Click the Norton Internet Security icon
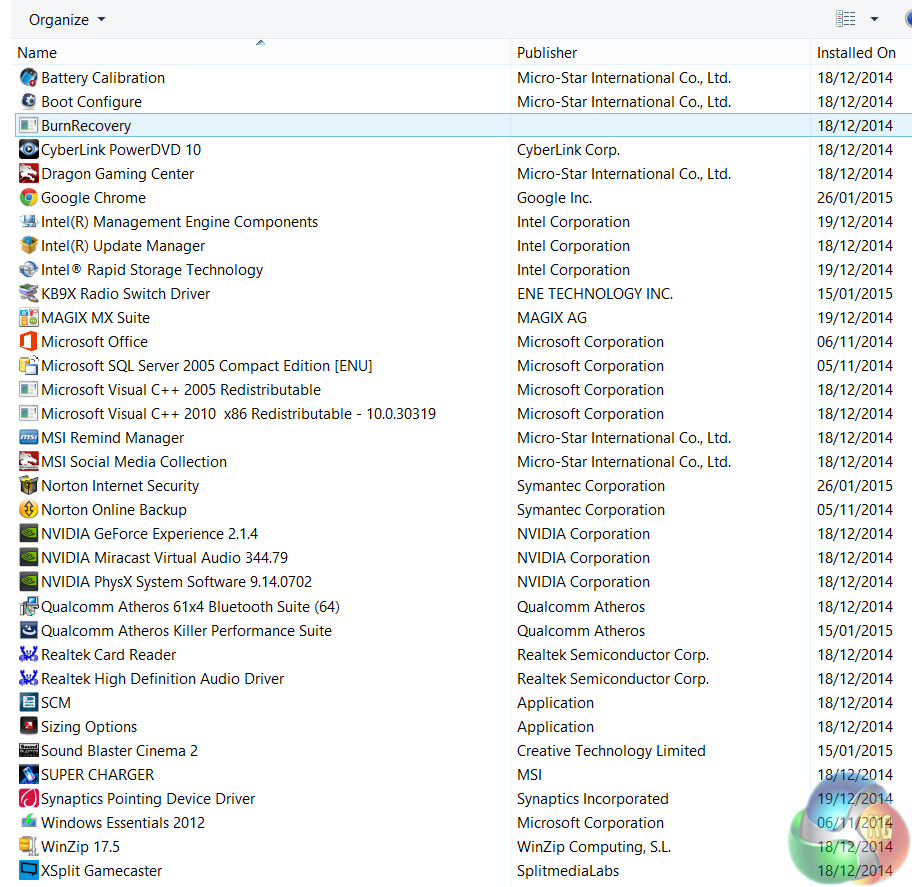The width and height of the screenshot is (912, 887). [29, 486]
